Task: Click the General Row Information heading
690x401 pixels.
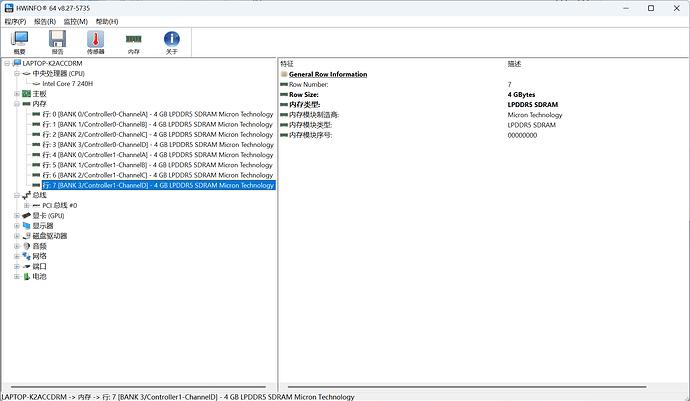Action: (x=327, y=74)
